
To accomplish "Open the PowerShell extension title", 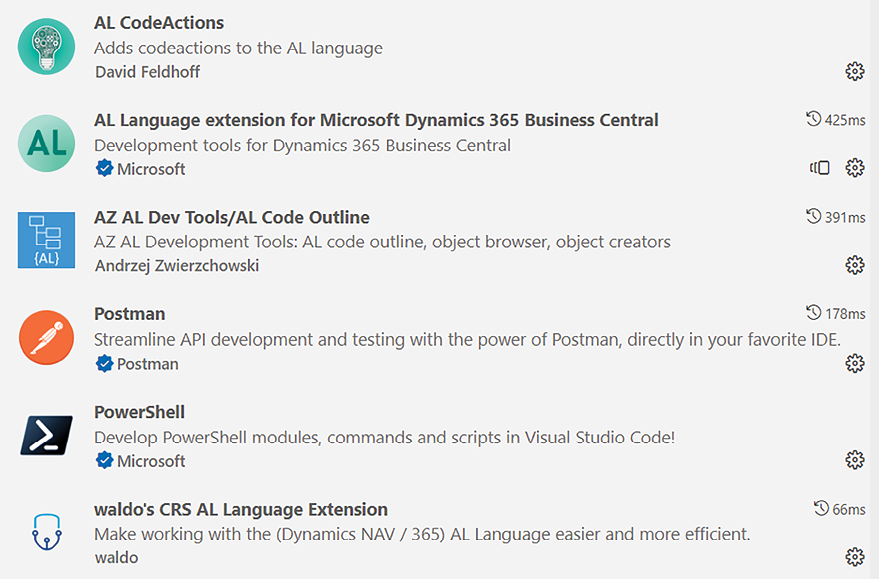I will click(139, 412).
